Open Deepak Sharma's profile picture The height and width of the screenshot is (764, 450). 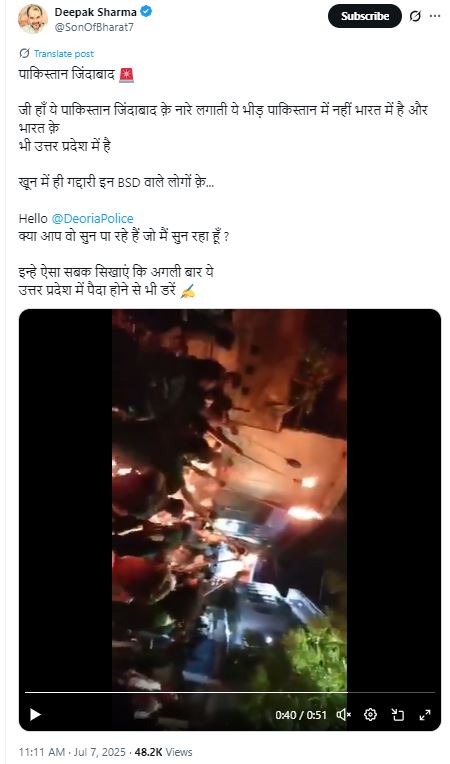pos(33,19)
